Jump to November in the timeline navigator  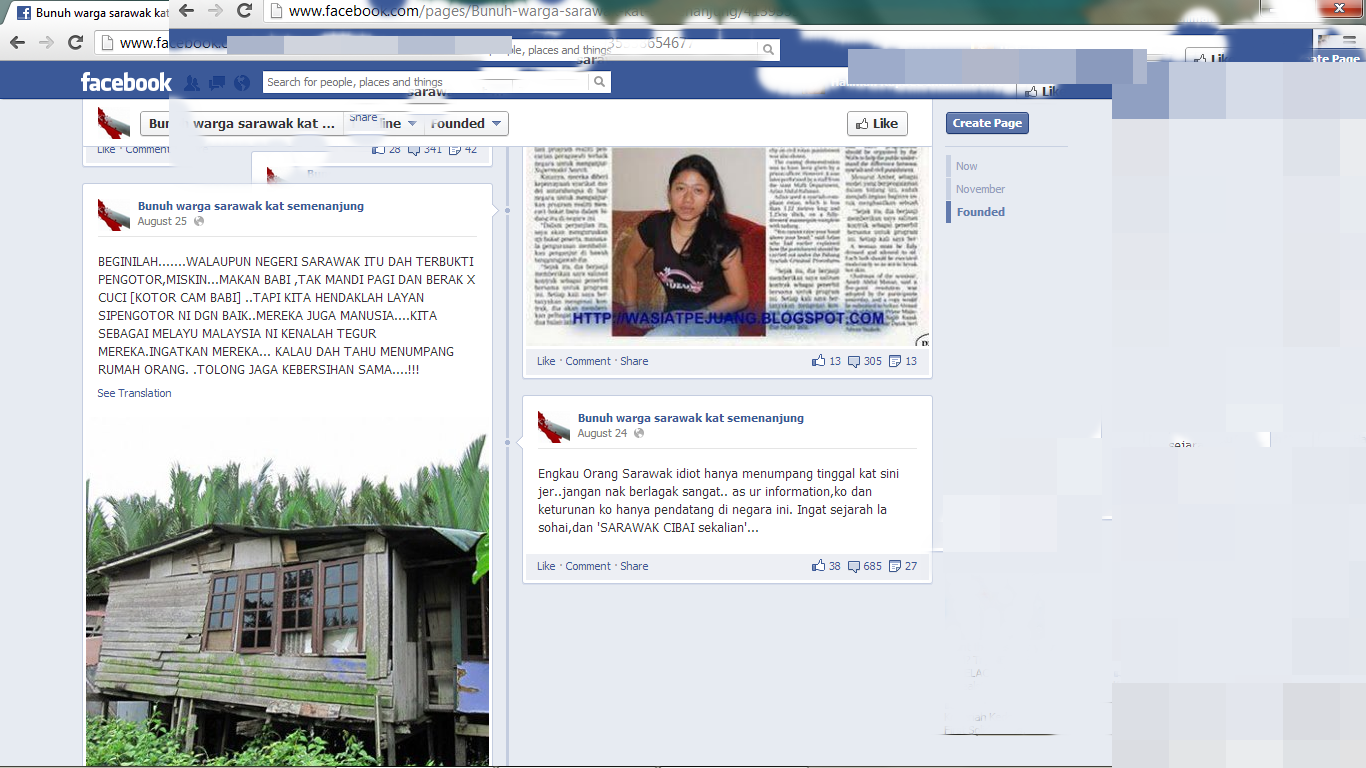click(980, 189)
